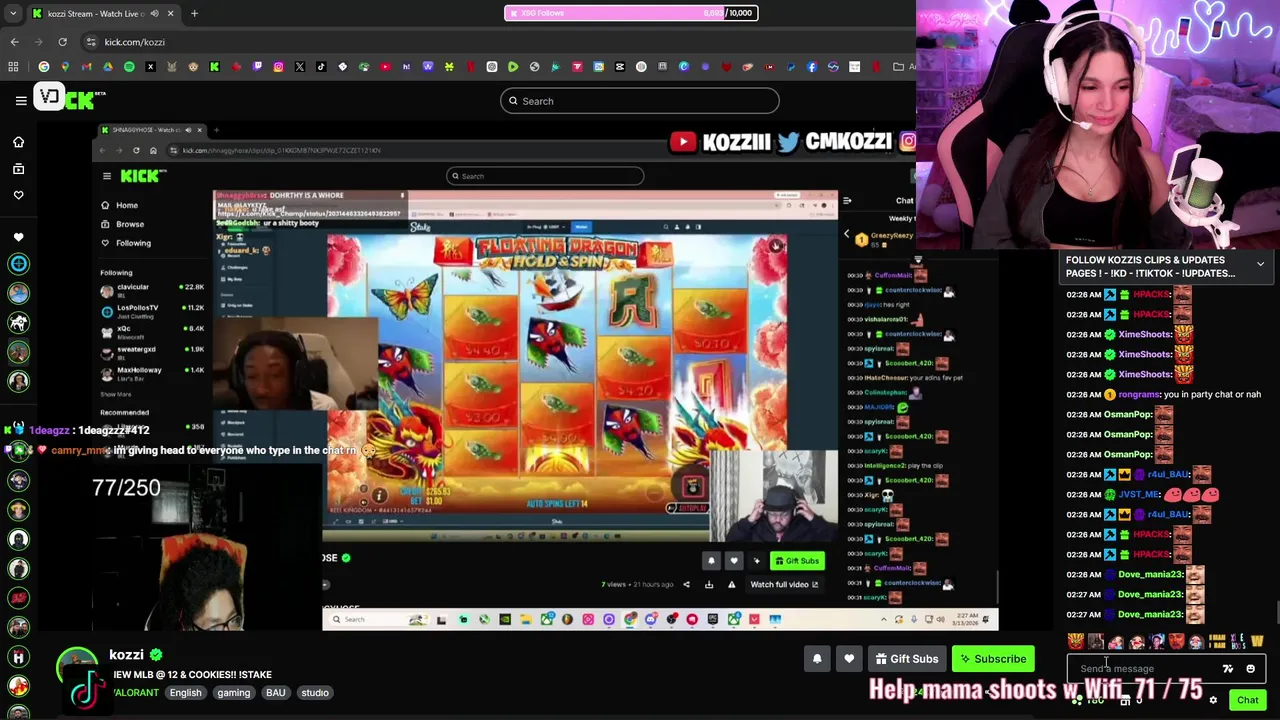Open the Facebook bookmark icon

tap(811, 67)
